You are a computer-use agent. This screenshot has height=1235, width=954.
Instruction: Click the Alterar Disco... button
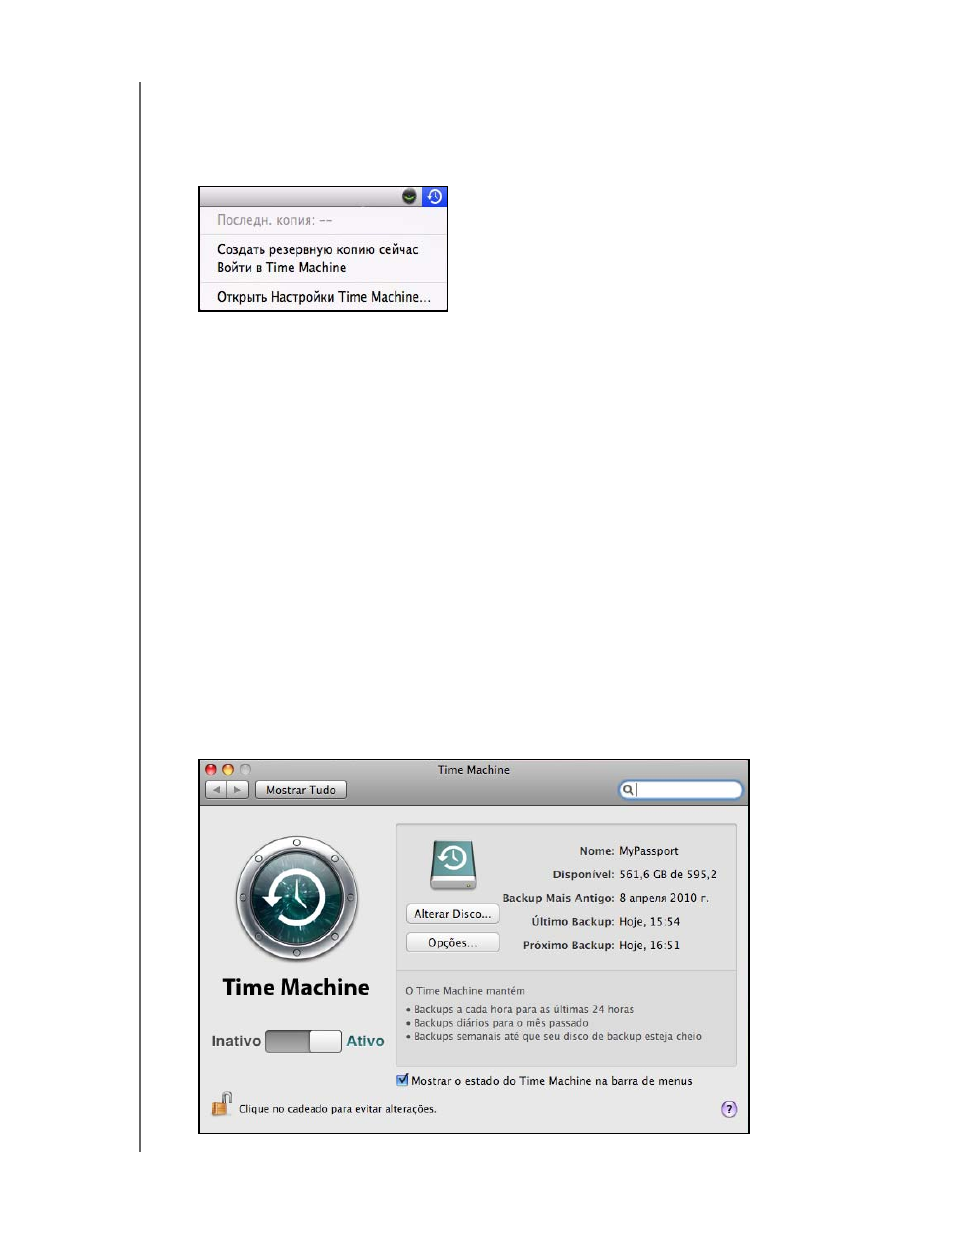point(453,914)
